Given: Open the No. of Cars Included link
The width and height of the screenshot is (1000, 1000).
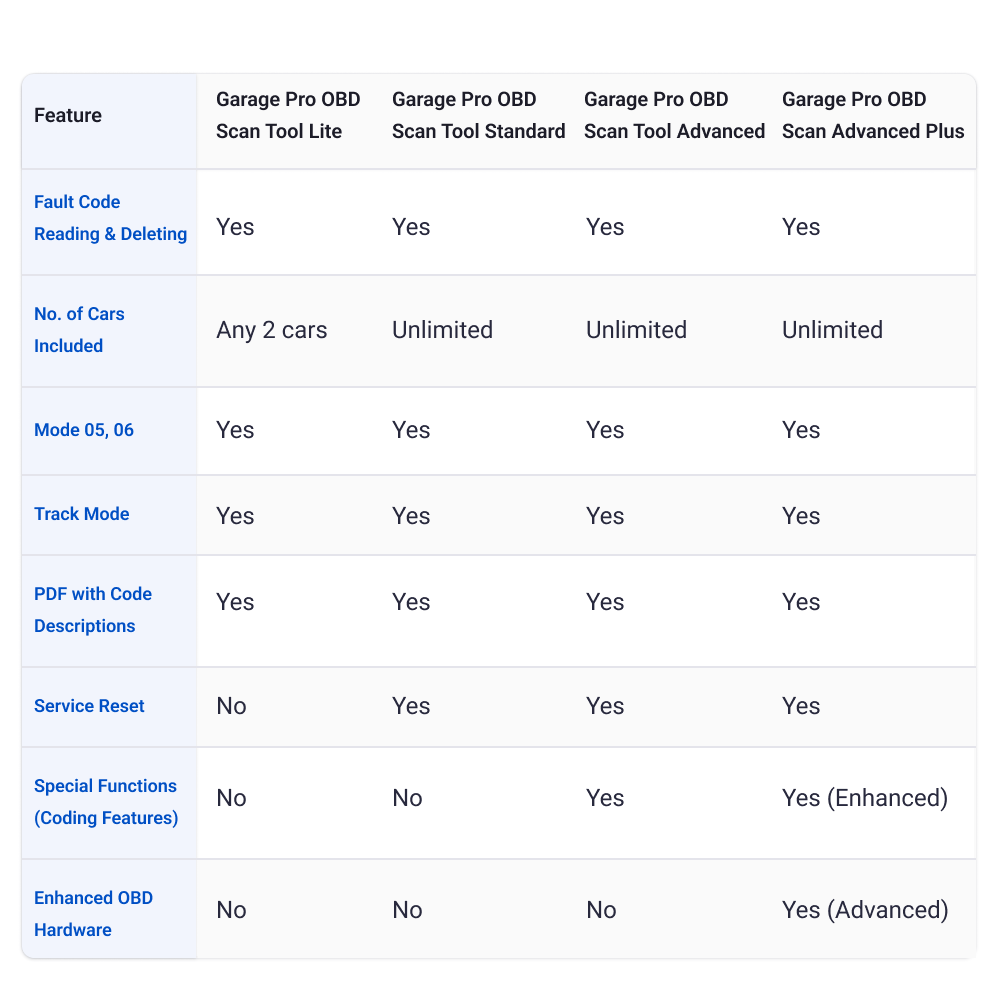Looking at the screenshot, I should click(79, 330).
